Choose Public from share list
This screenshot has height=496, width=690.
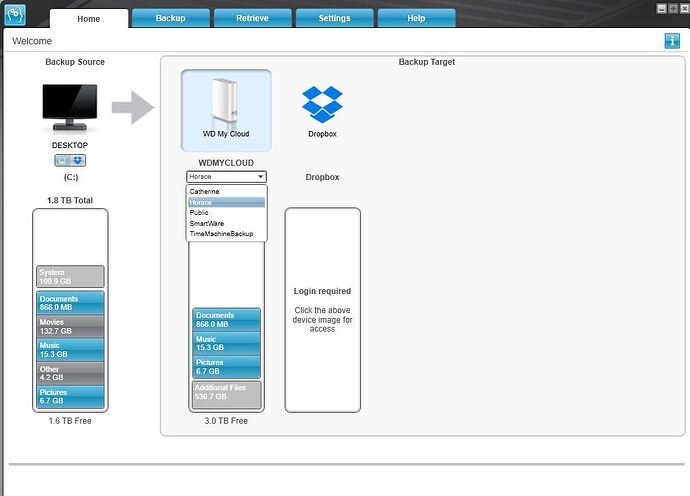pos(226,213)
